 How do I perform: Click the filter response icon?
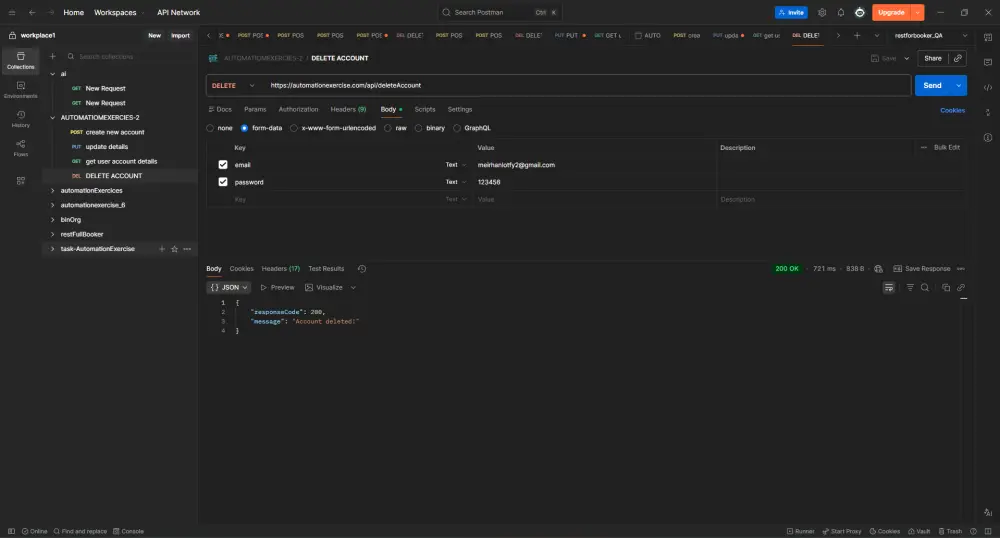point(910,287)
